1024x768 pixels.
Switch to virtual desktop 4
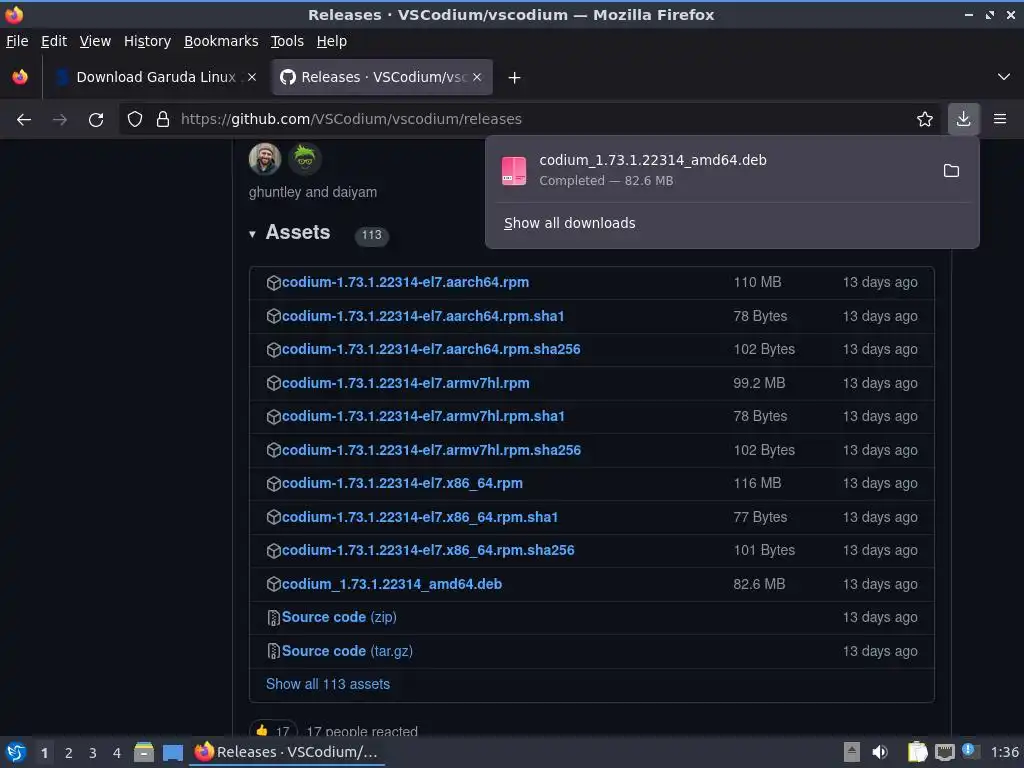point(117,753)
